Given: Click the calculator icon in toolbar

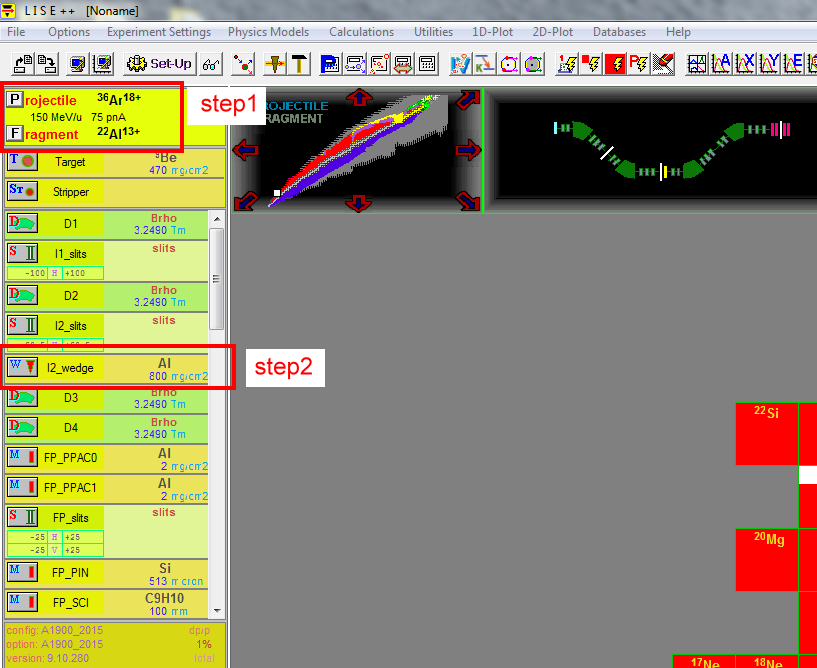Looking at the screenshot, I should pos(427,64).
